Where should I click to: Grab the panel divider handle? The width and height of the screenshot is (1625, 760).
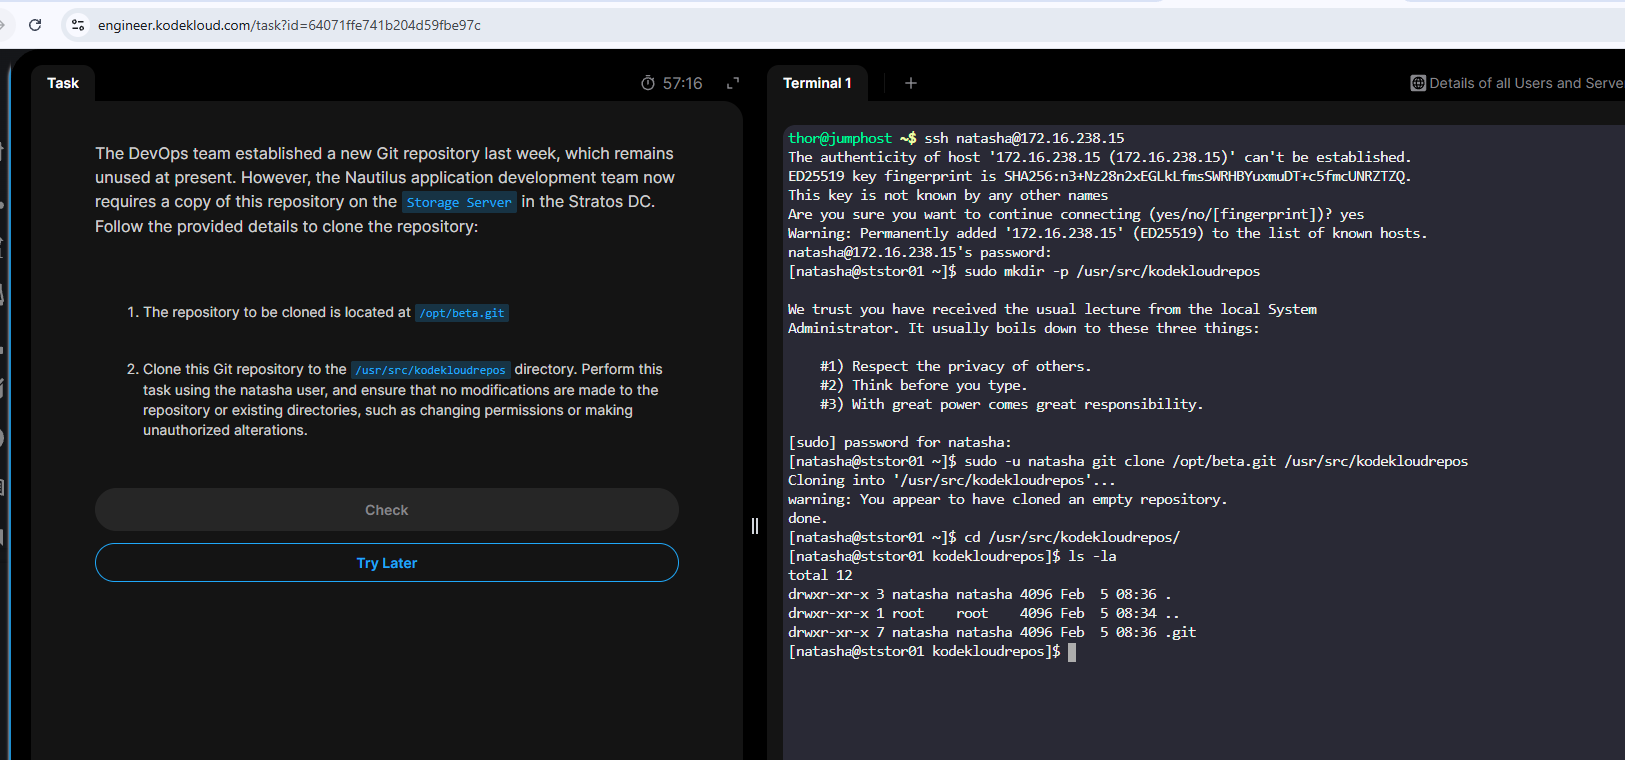pyautogui.click(x=755, y=526)
